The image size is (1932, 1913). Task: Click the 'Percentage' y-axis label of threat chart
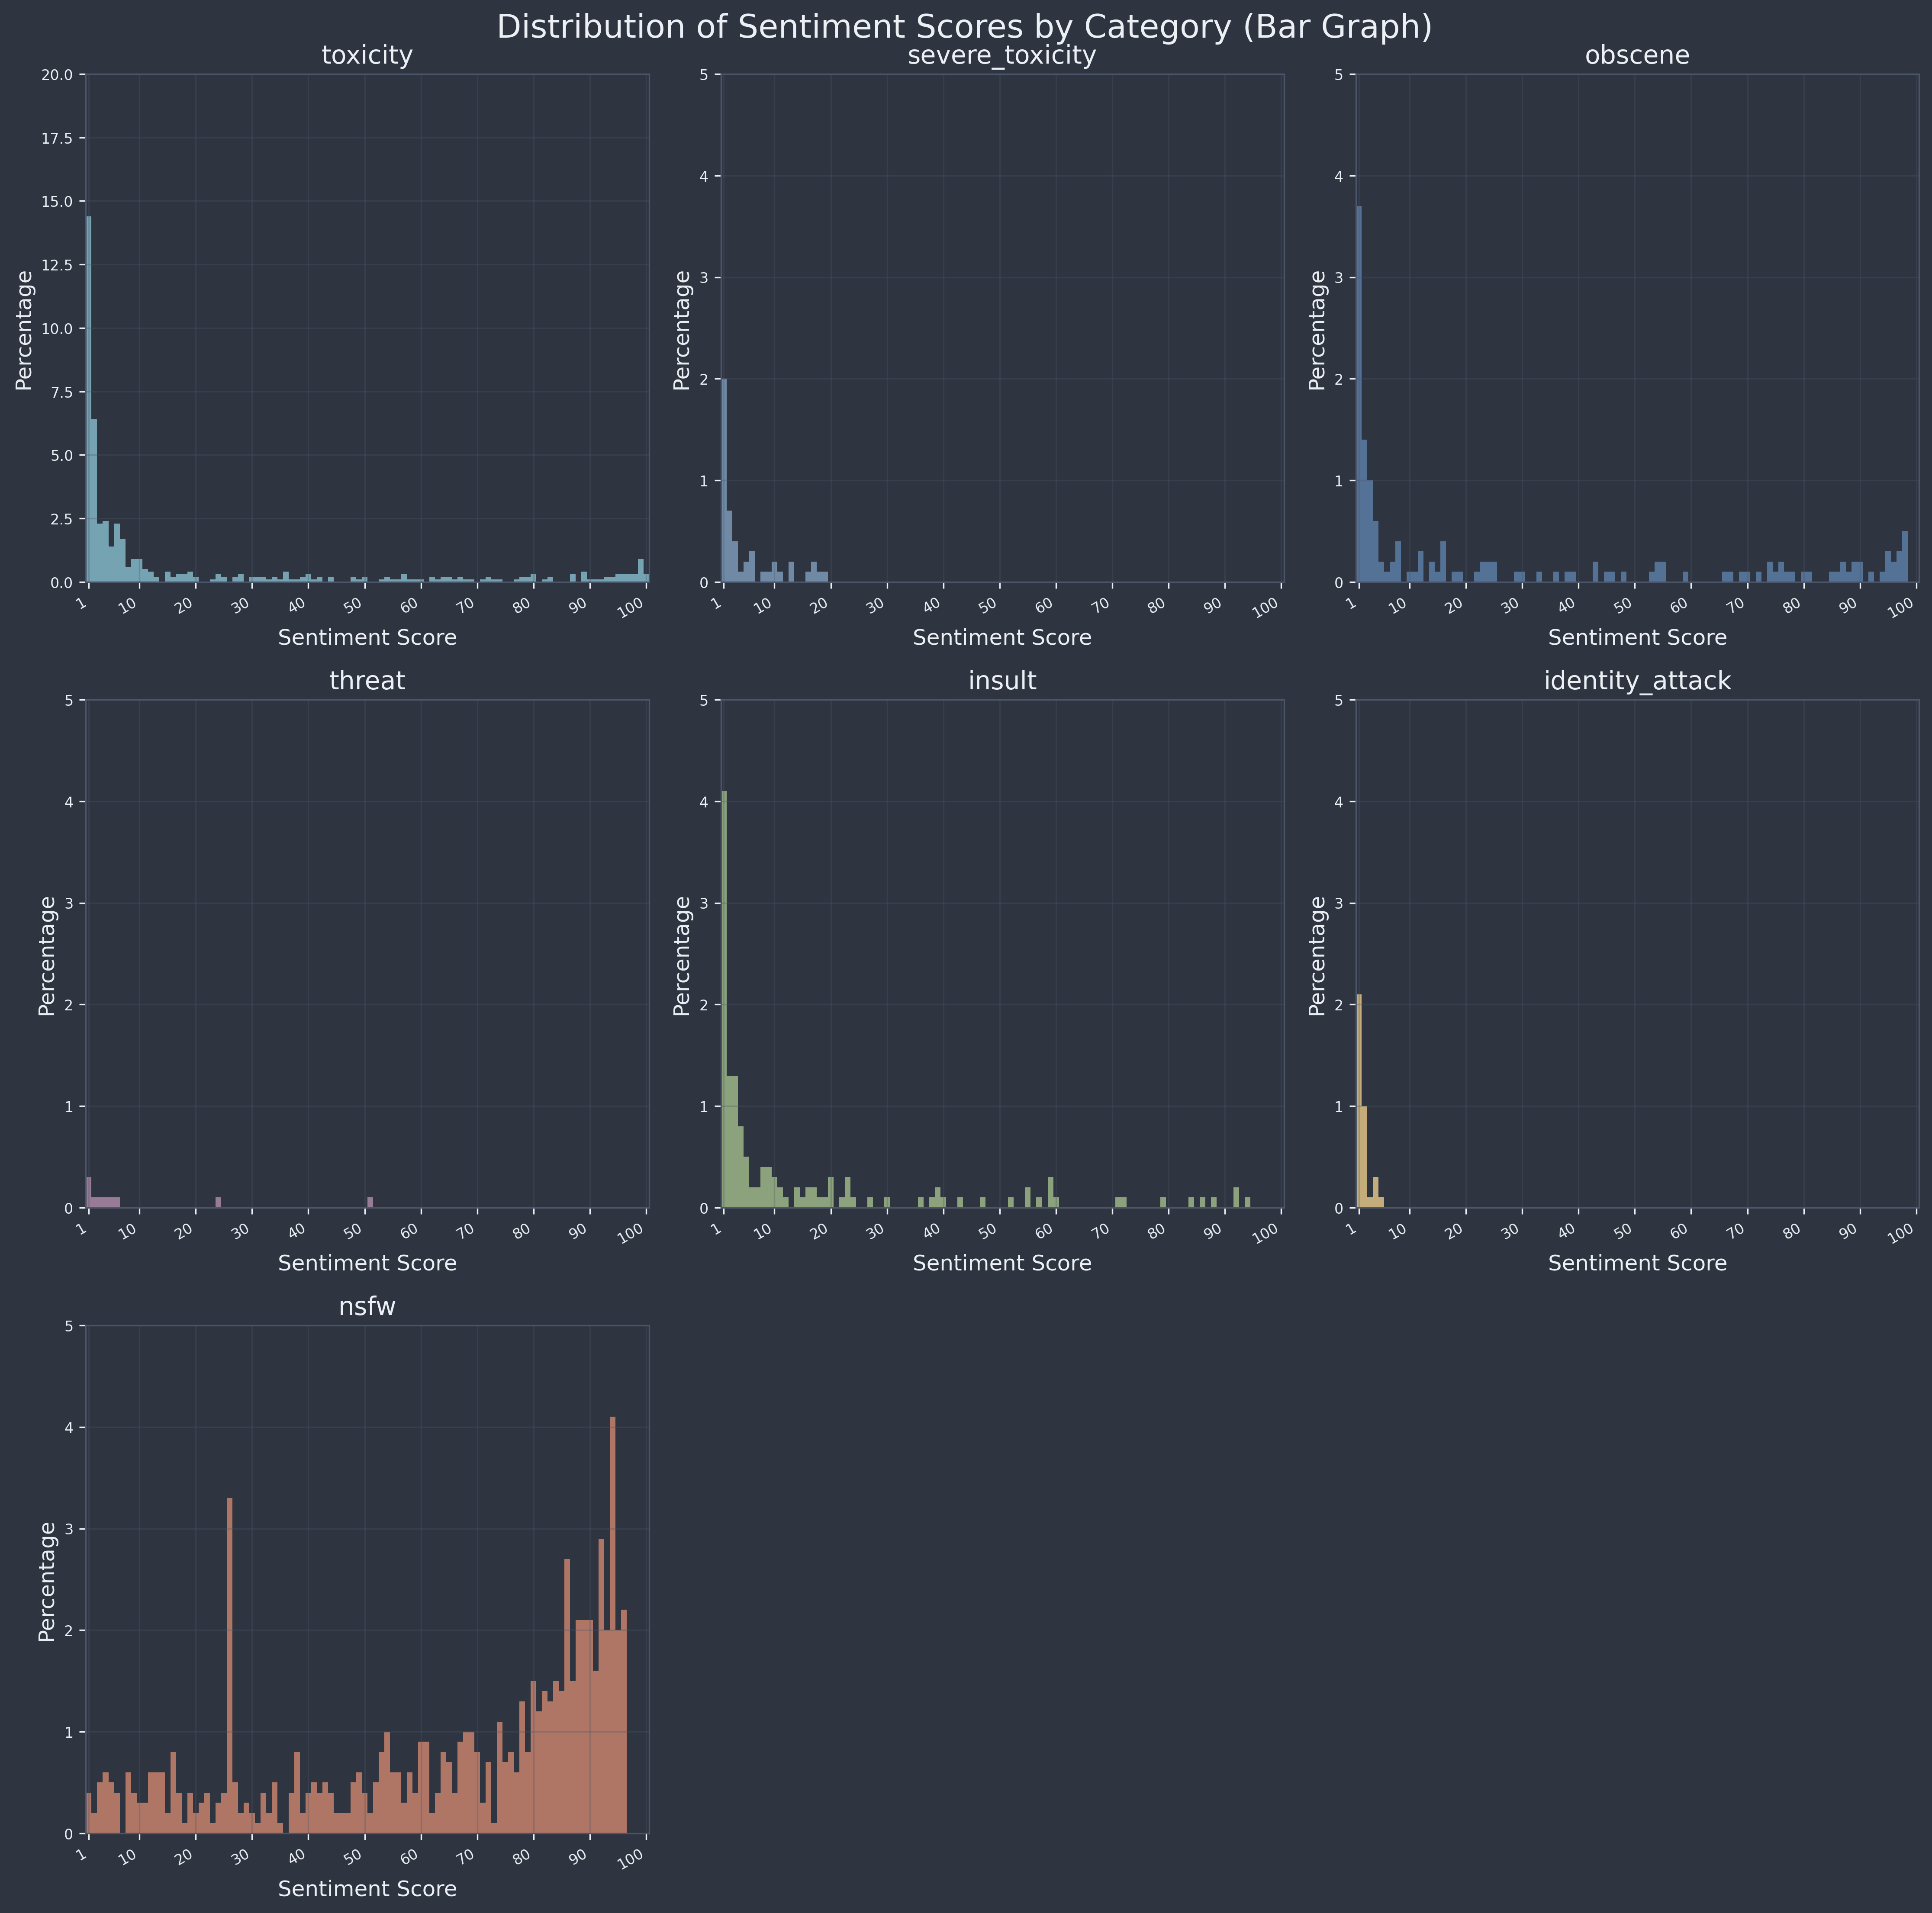47,955
